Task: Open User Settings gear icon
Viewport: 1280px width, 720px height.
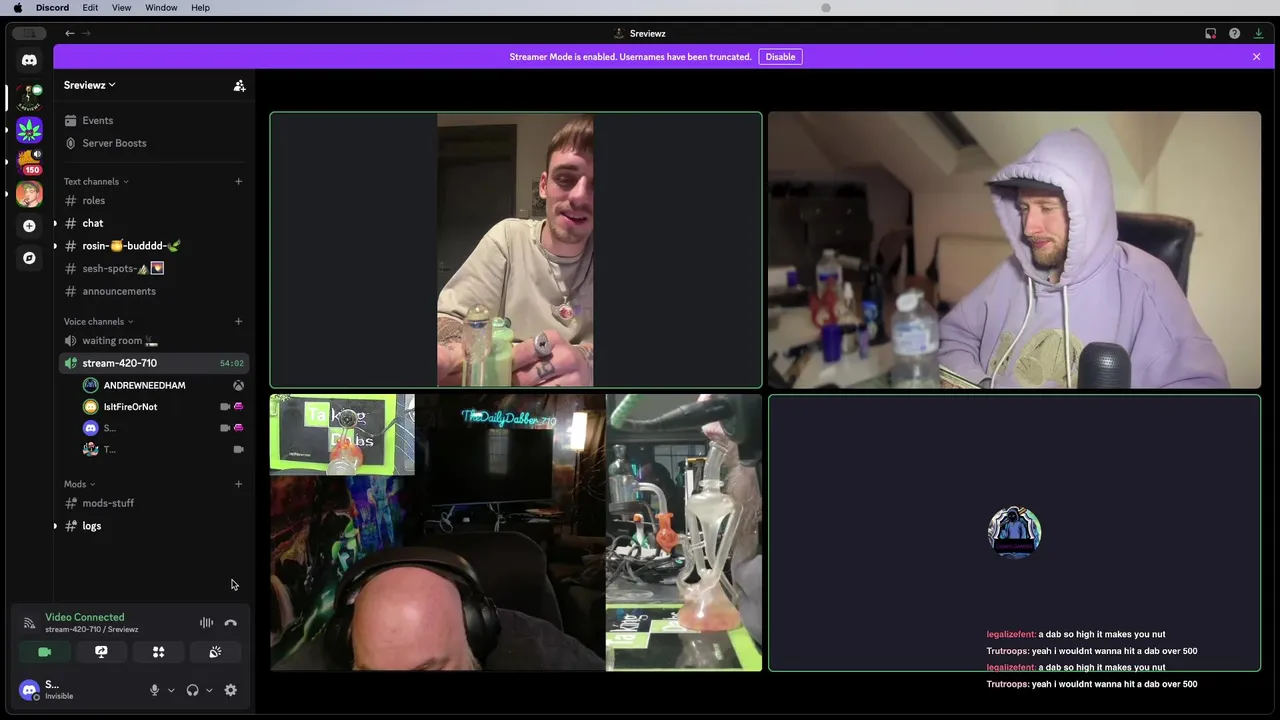Action: [231, 690]
